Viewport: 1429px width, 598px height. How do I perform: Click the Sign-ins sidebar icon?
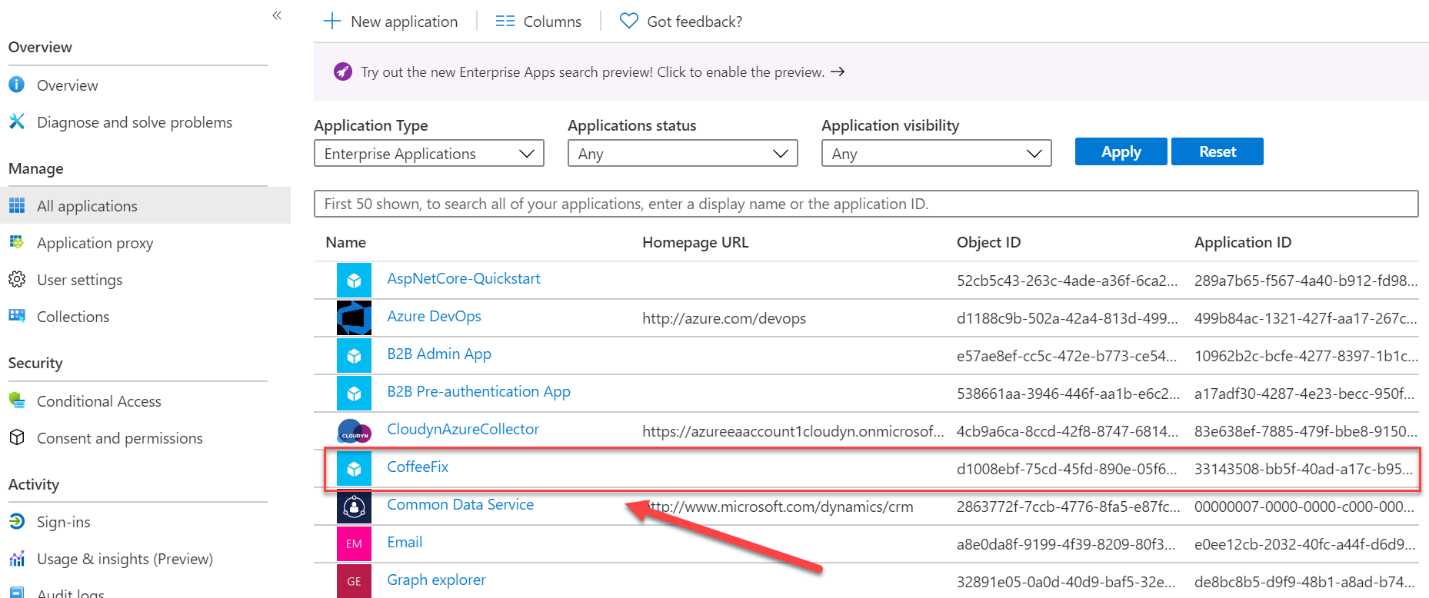pos(17,521)
